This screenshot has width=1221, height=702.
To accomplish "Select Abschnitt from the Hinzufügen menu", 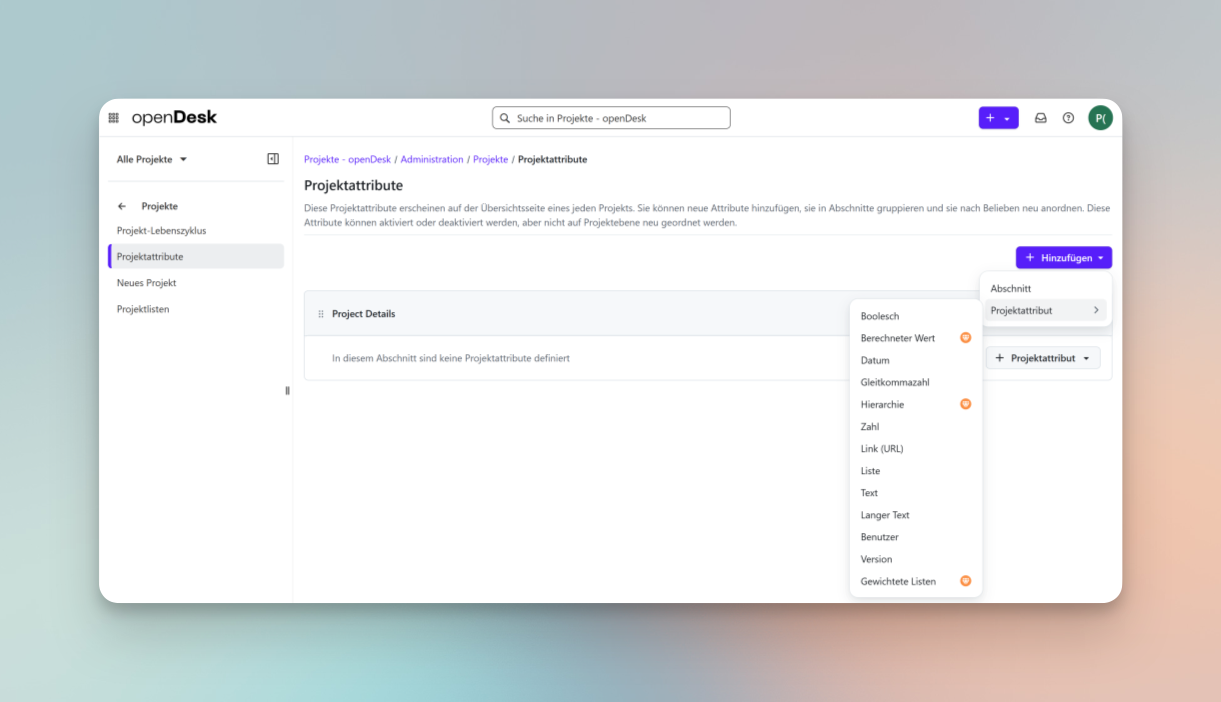I will tap(1011, 288).
